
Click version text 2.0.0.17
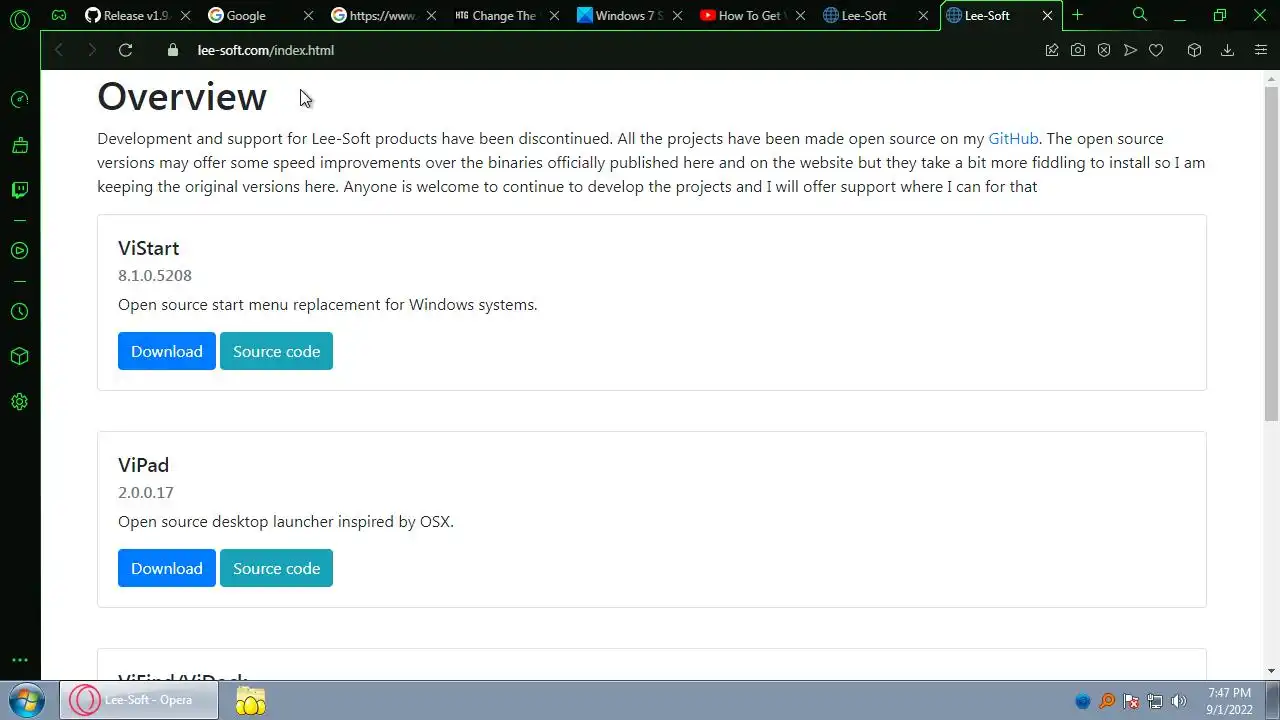(146, 492)
